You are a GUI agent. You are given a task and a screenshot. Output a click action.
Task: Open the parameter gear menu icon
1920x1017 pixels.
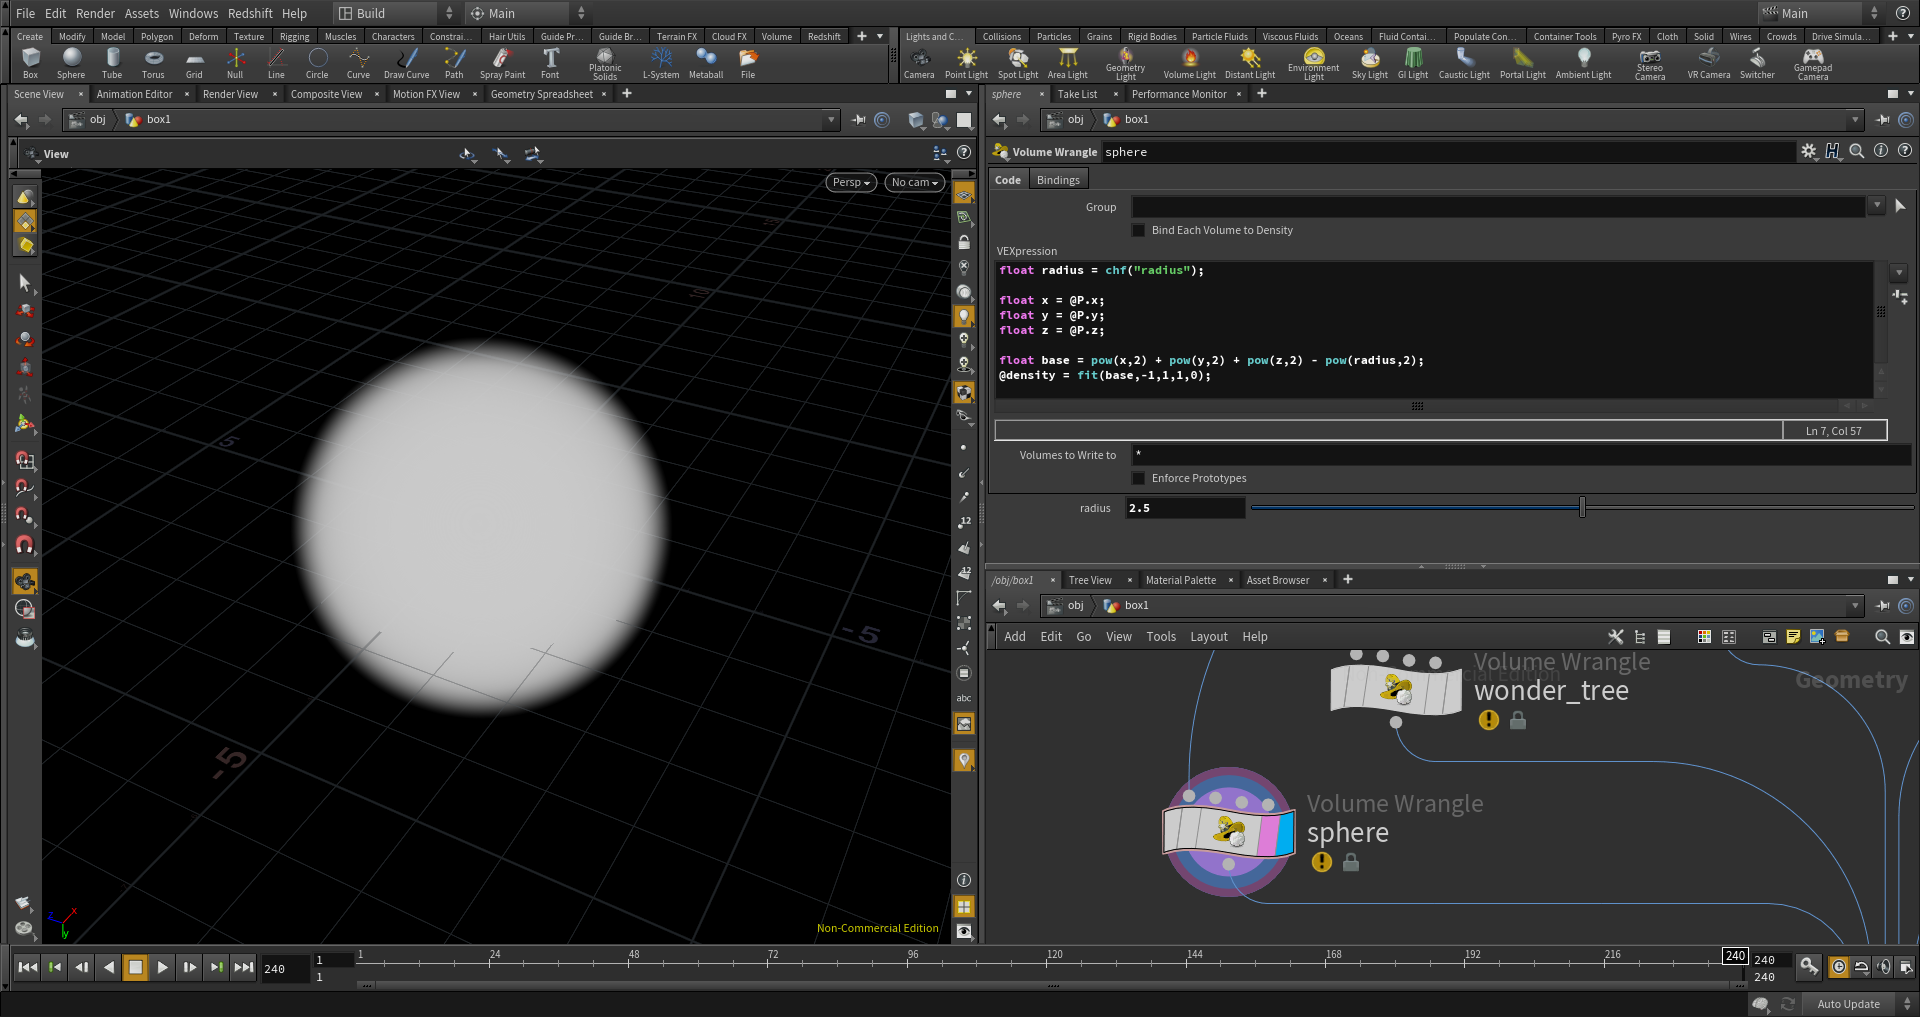click(1808, 151)
